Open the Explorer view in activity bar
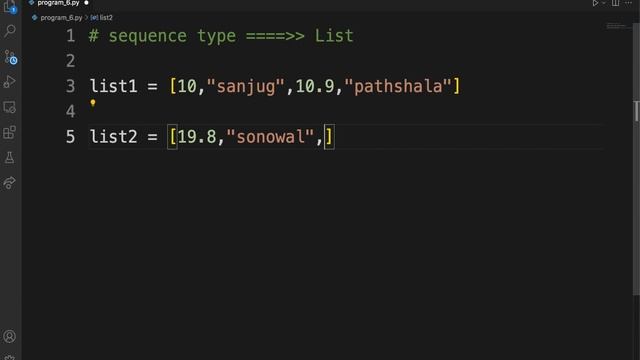 click(x=9, y=7)
